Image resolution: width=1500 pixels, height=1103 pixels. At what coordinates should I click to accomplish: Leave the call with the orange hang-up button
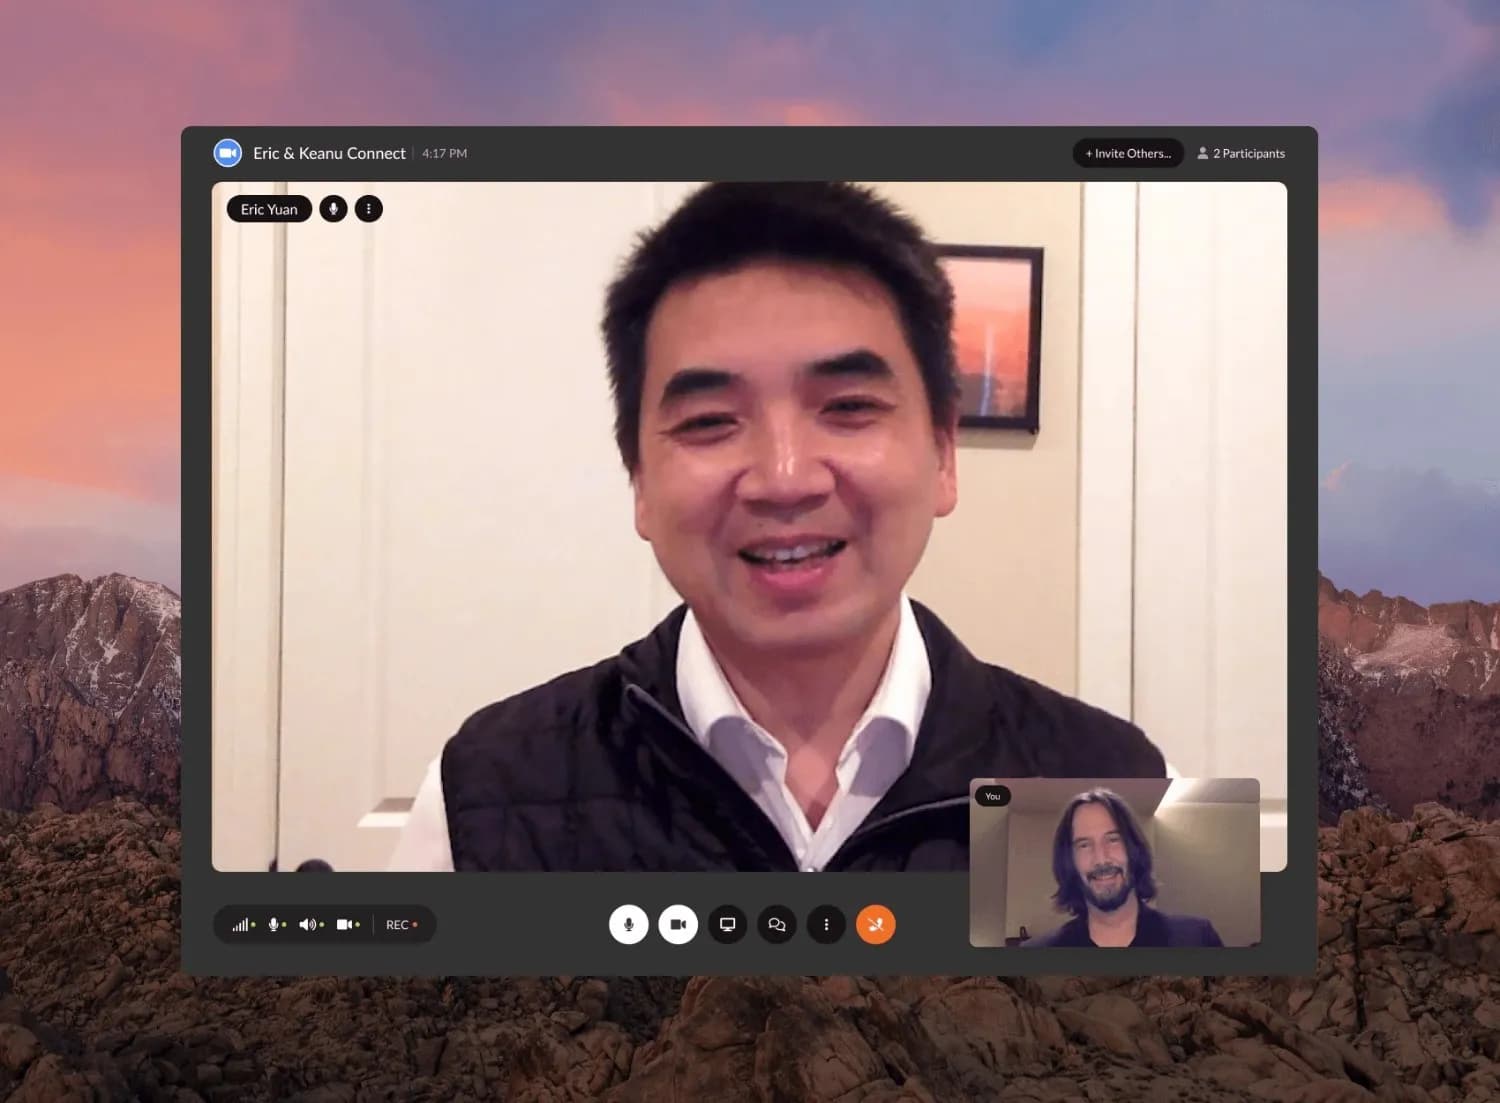[876, 925]
